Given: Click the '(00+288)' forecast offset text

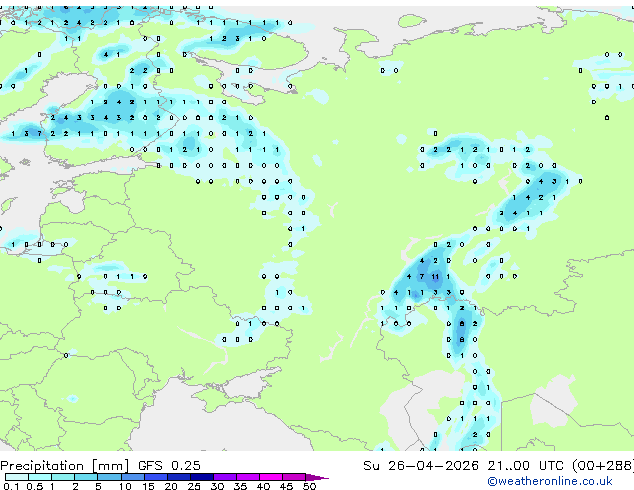Looking at the screenshot, I should pos(603,466).
